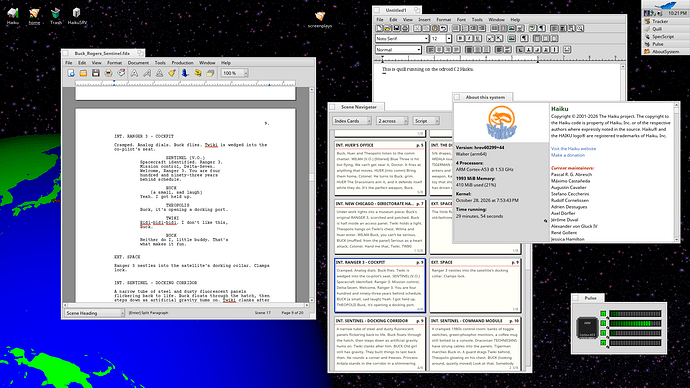Toggle Bold in Quill formatting toolbar
This screenshot has height=388, width=690.
[461, 38]
